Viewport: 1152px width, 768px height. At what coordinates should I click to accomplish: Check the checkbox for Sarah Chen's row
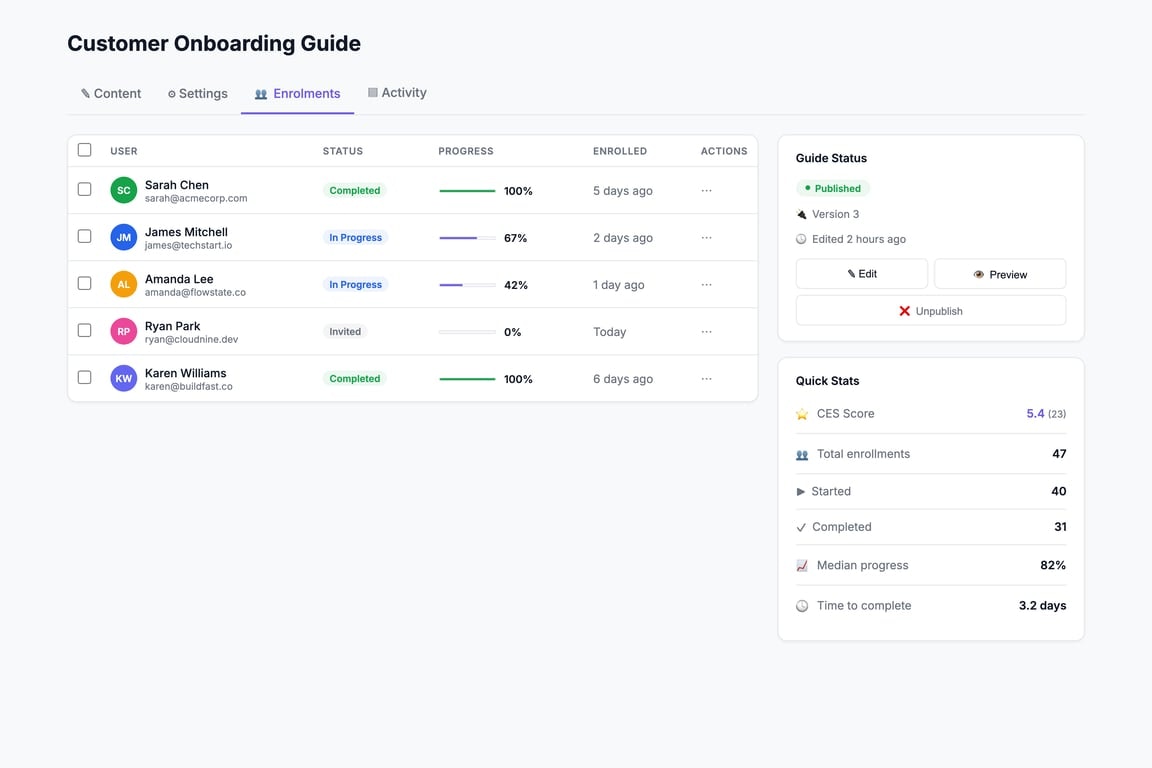tap(84, 188)
